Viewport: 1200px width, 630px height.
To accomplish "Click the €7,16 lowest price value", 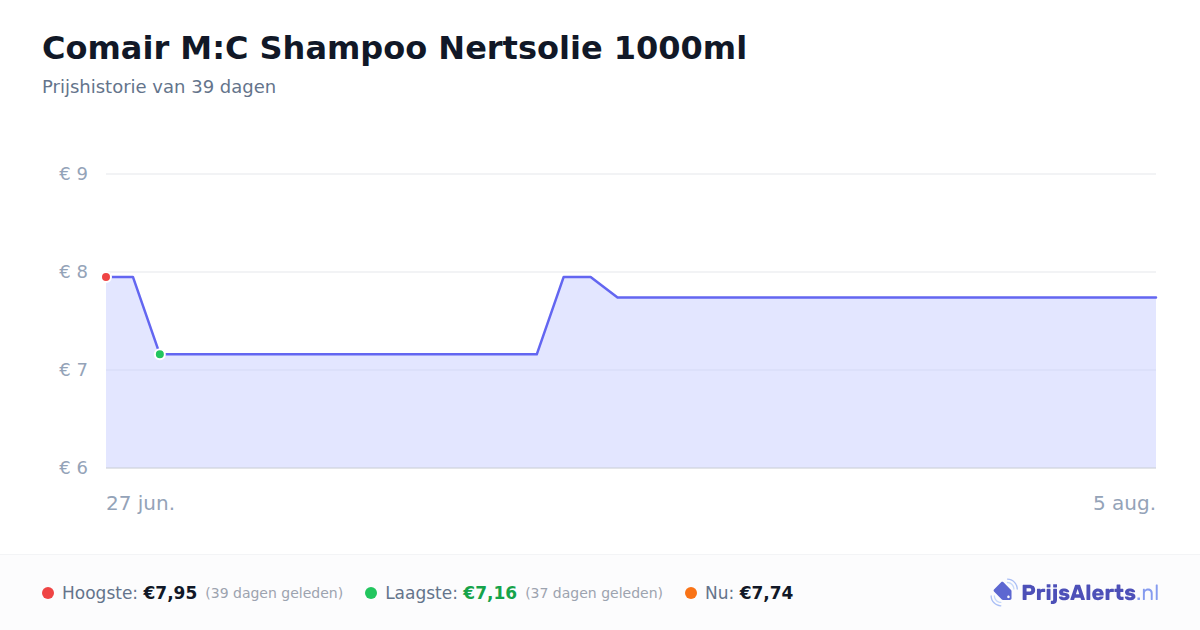I will point(490,593).
